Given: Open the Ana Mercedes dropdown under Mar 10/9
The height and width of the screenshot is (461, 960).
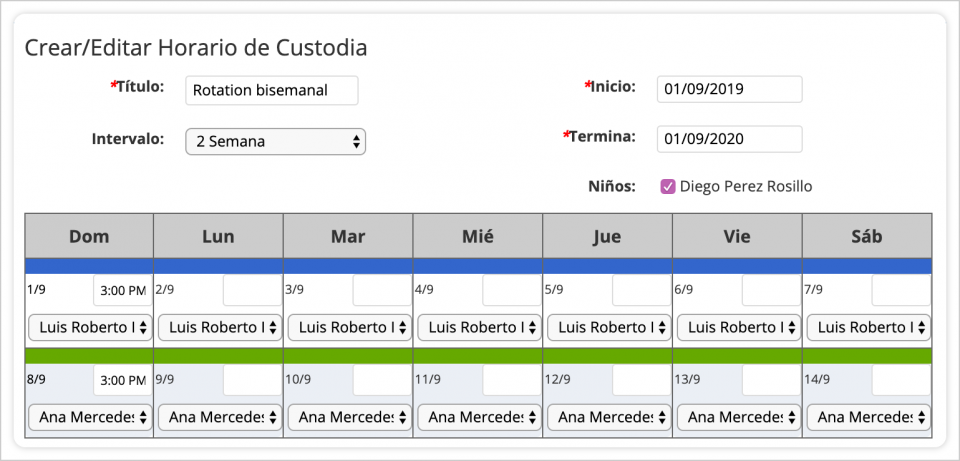Looking at the screenshot, I should pyautogui.click(x=350, y=417).
